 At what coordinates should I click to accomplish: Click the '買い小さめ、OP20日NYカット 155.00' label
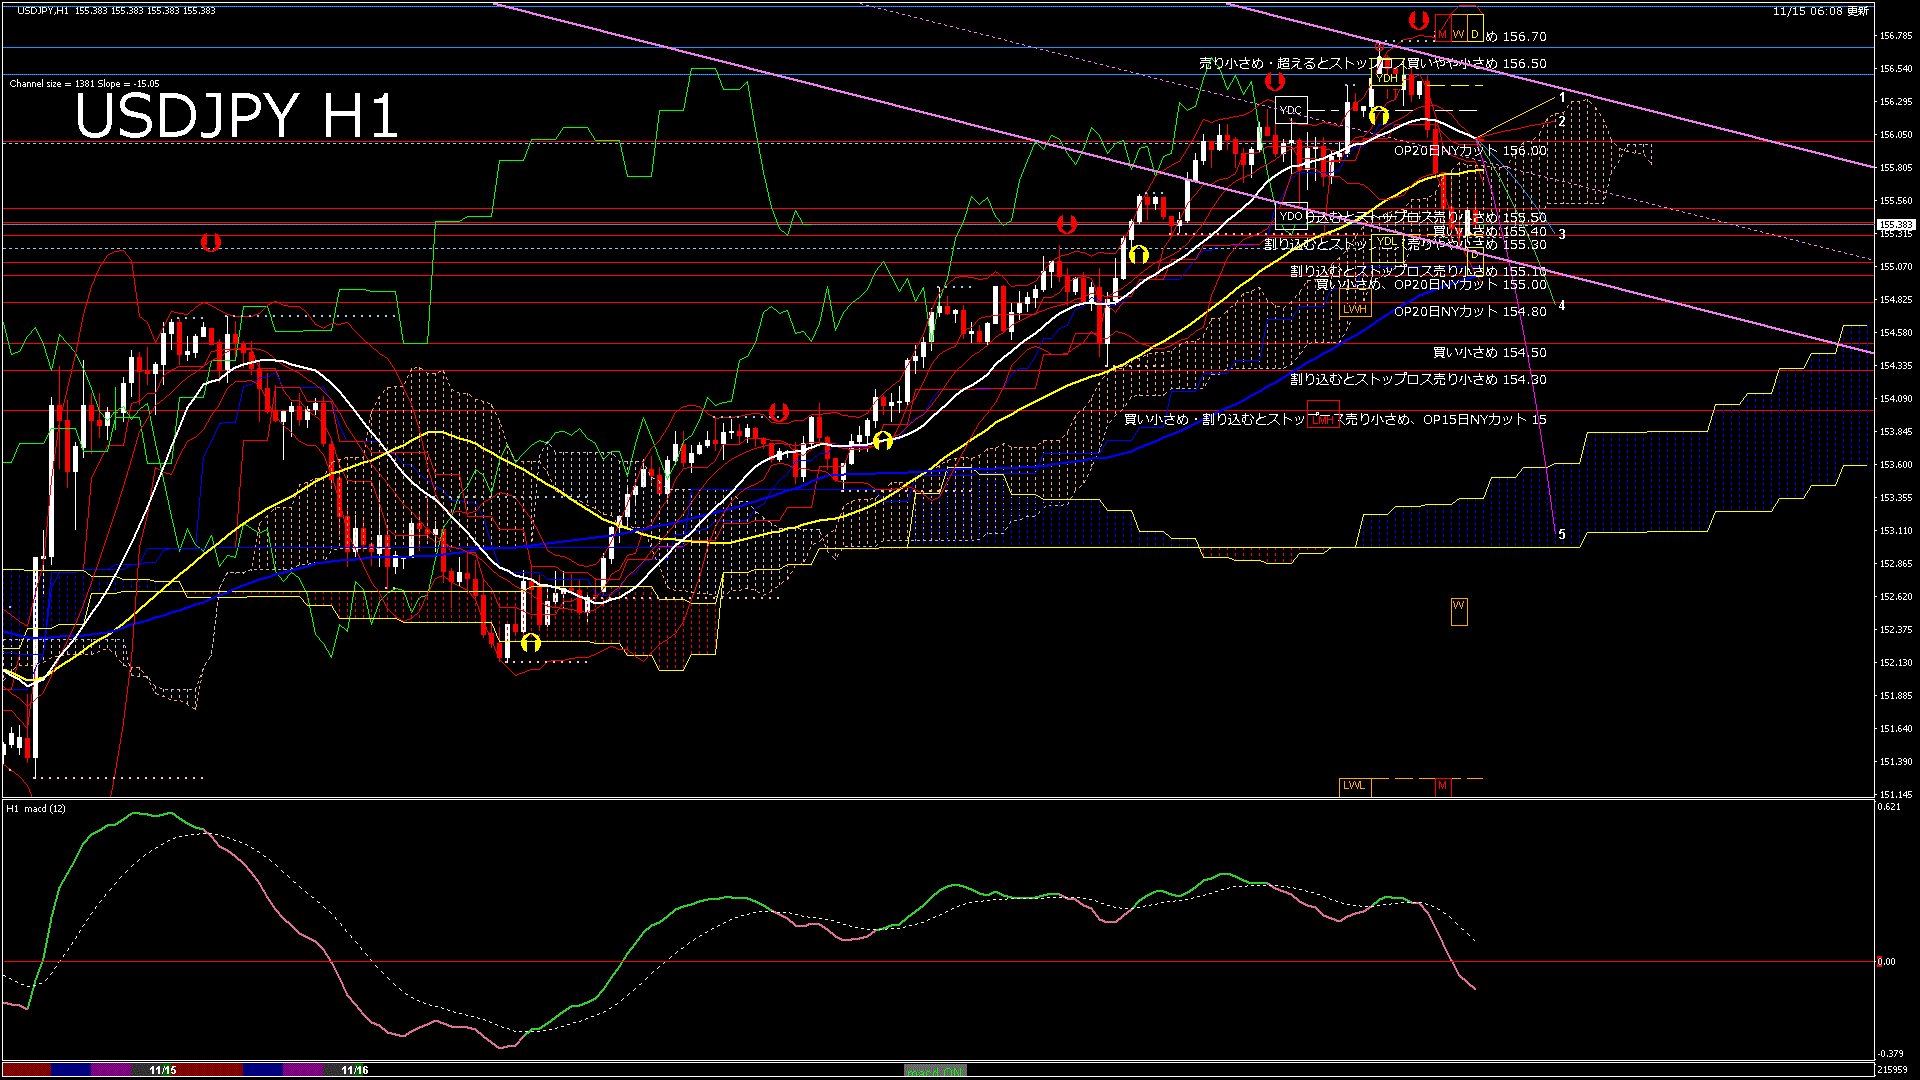click(1431, 285)
